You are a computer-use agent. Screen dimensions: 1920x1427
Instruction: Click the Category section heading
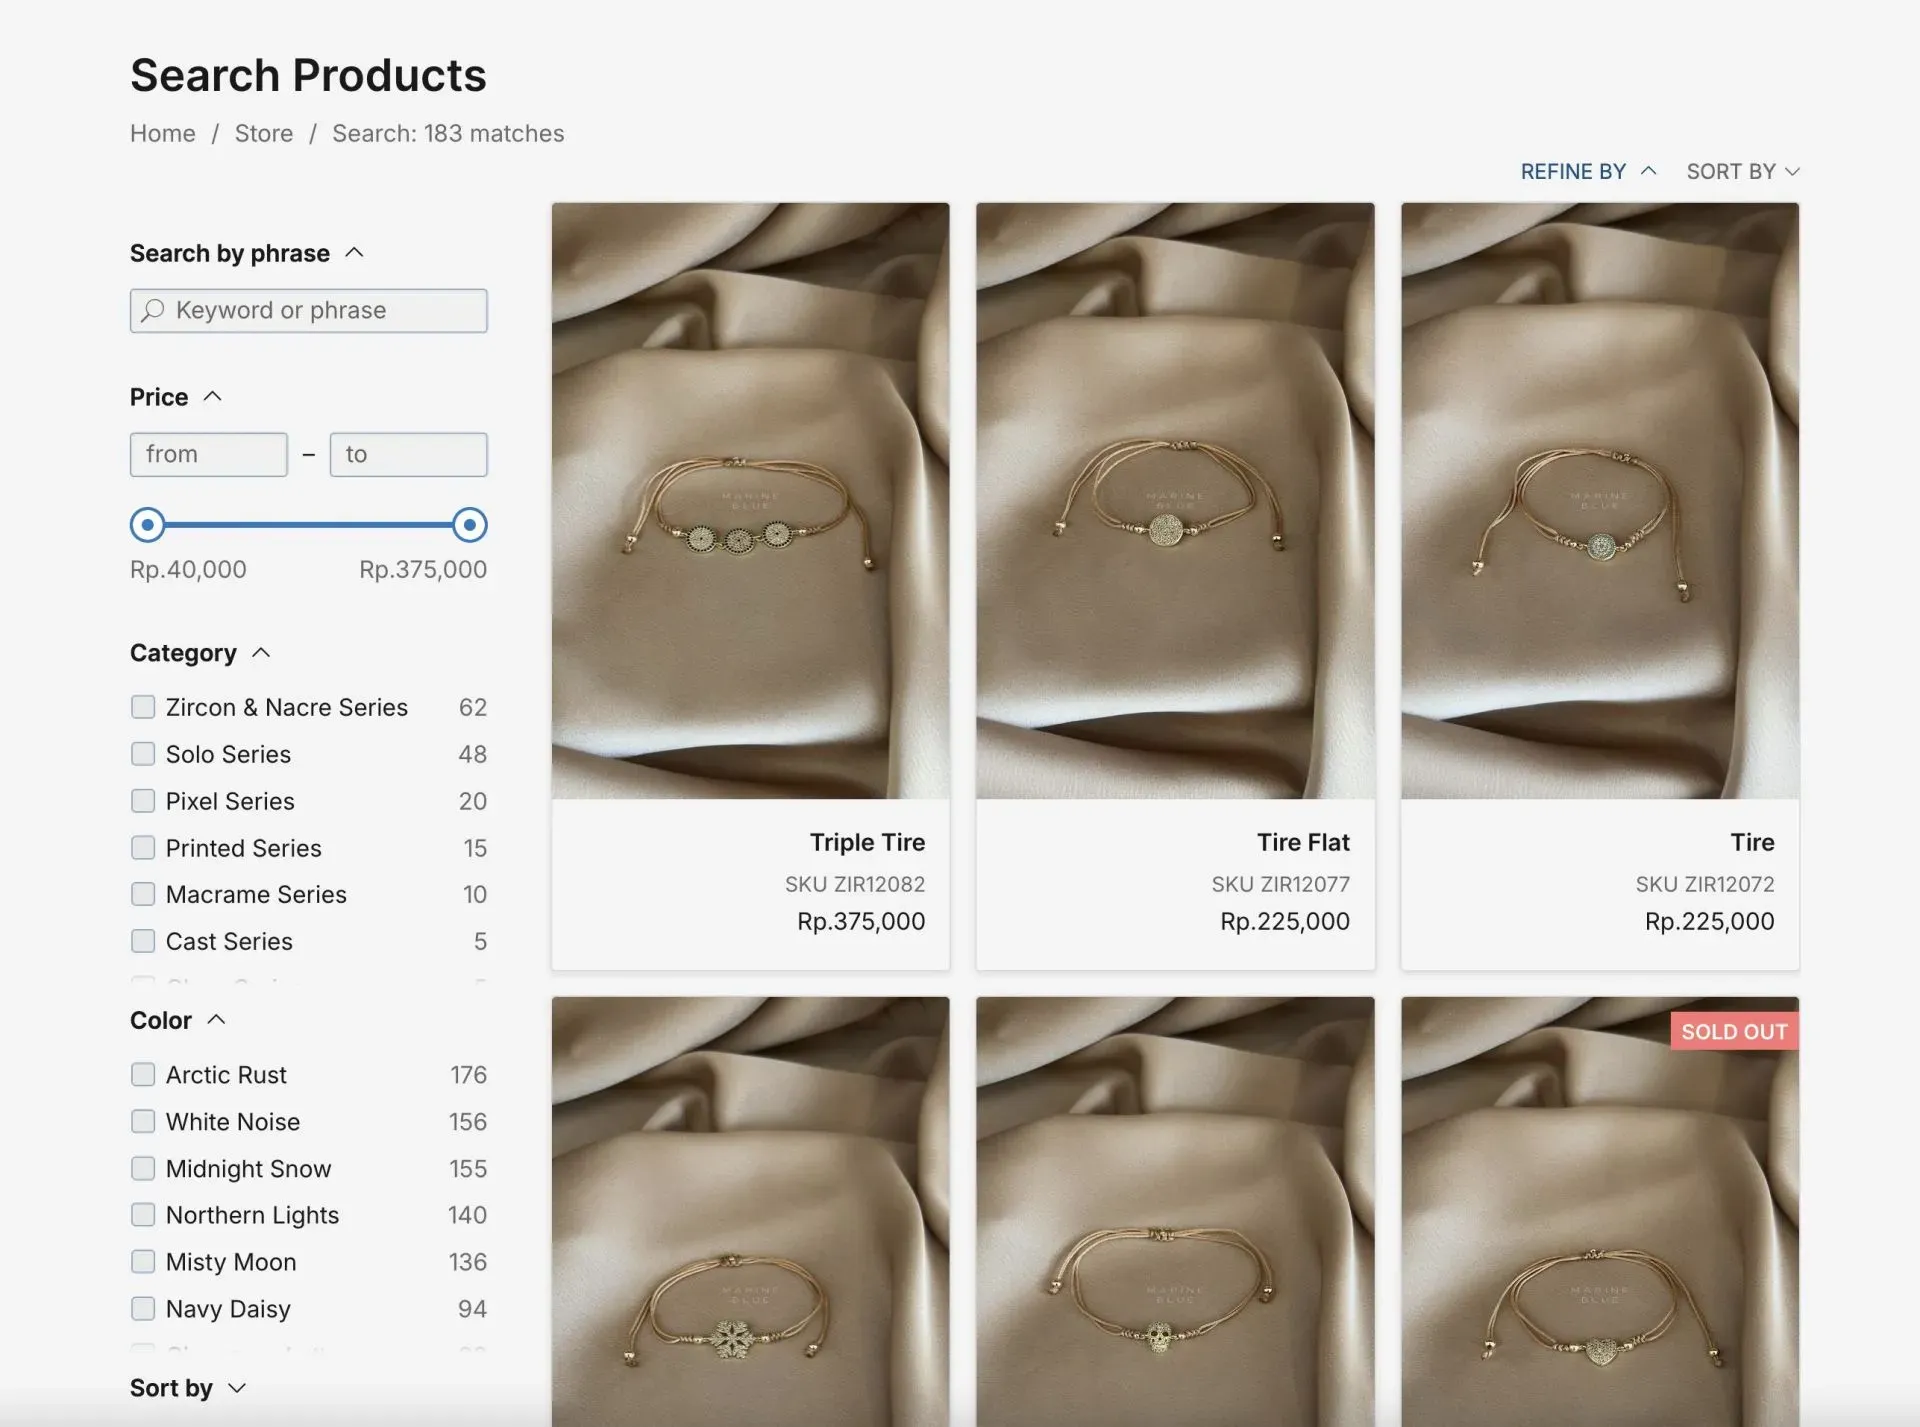(x=183, y=654)
